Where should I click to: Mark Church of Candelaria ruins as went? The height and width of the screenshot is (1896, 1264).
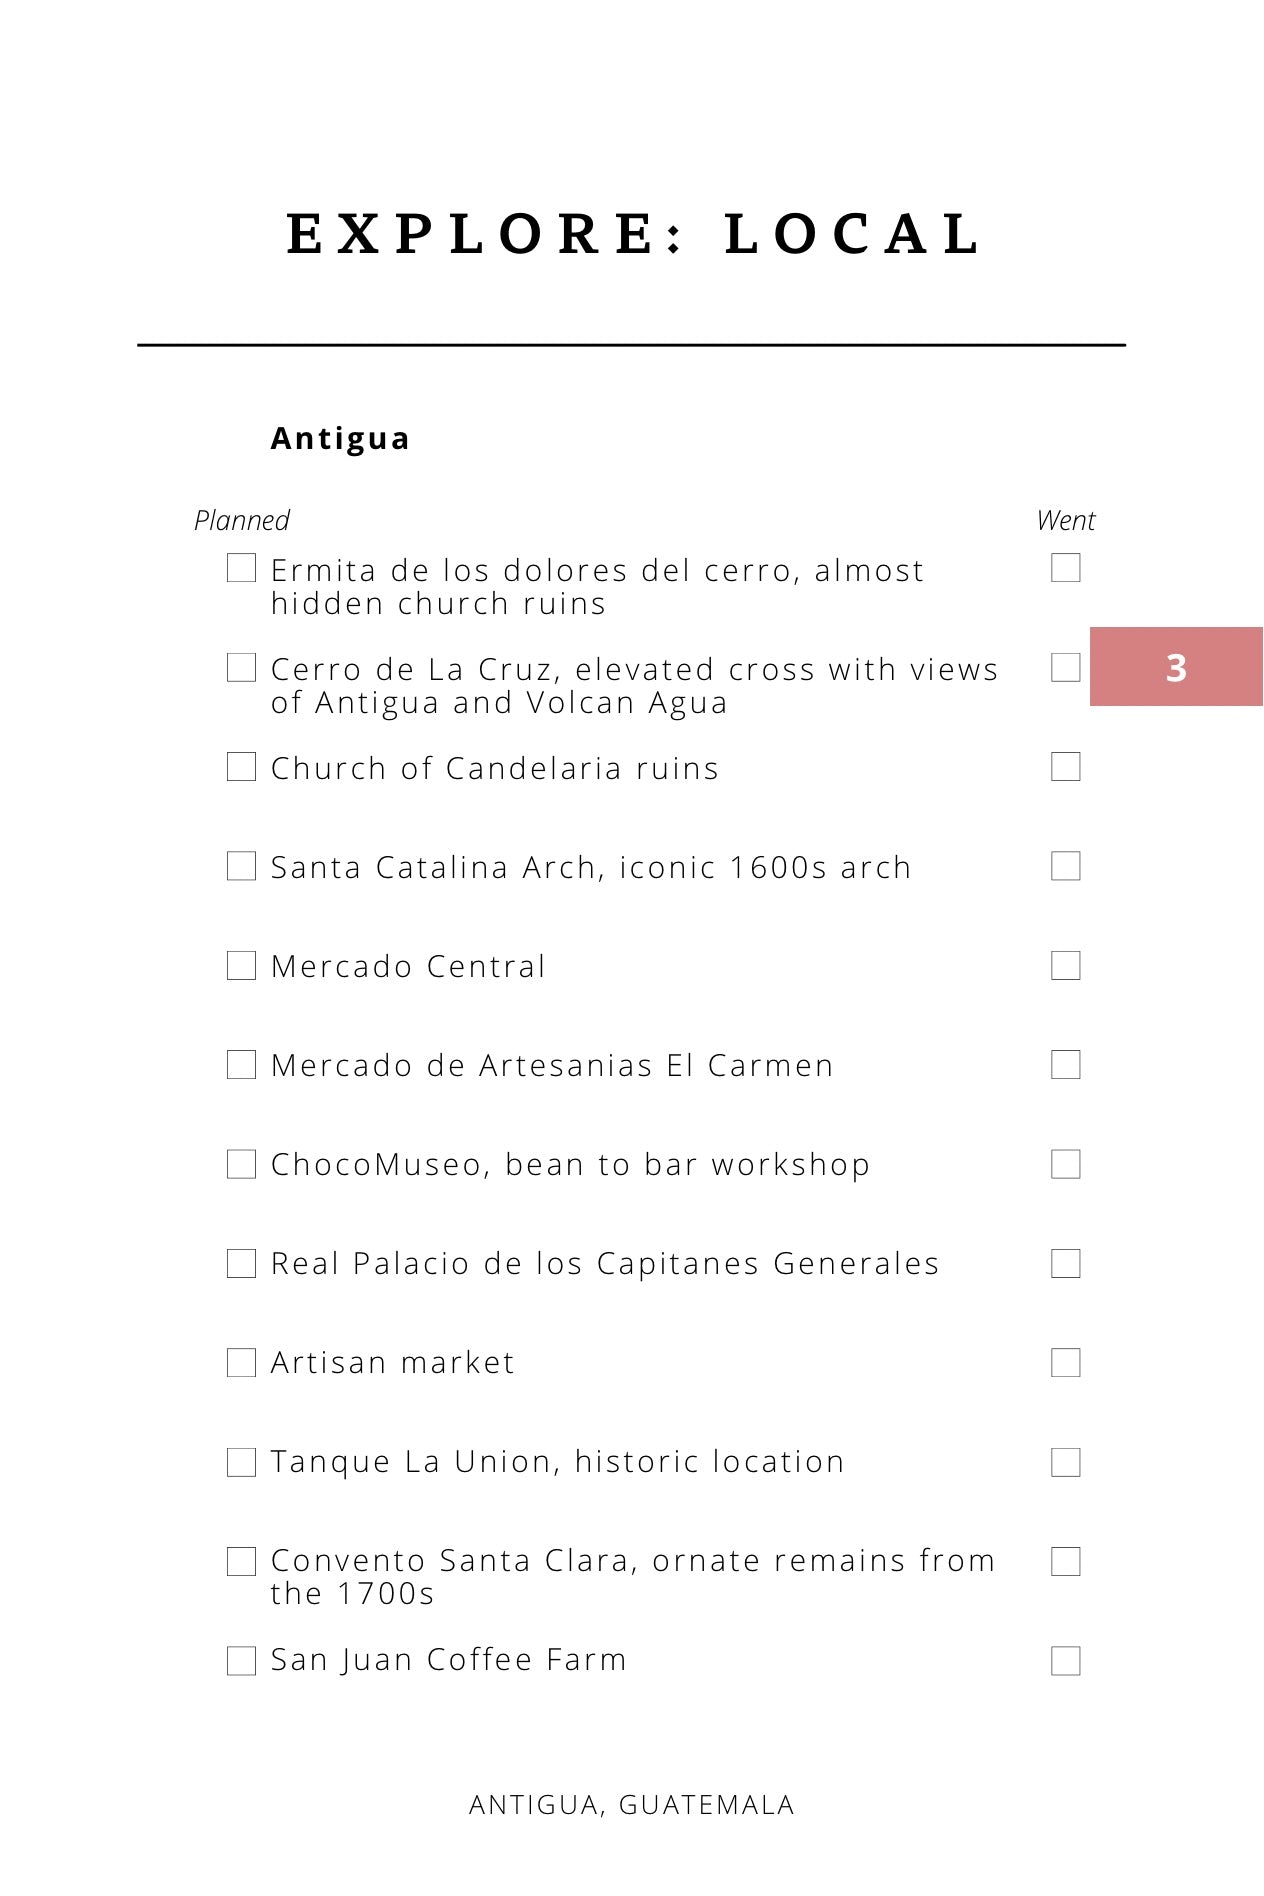tap(1066, 767)
